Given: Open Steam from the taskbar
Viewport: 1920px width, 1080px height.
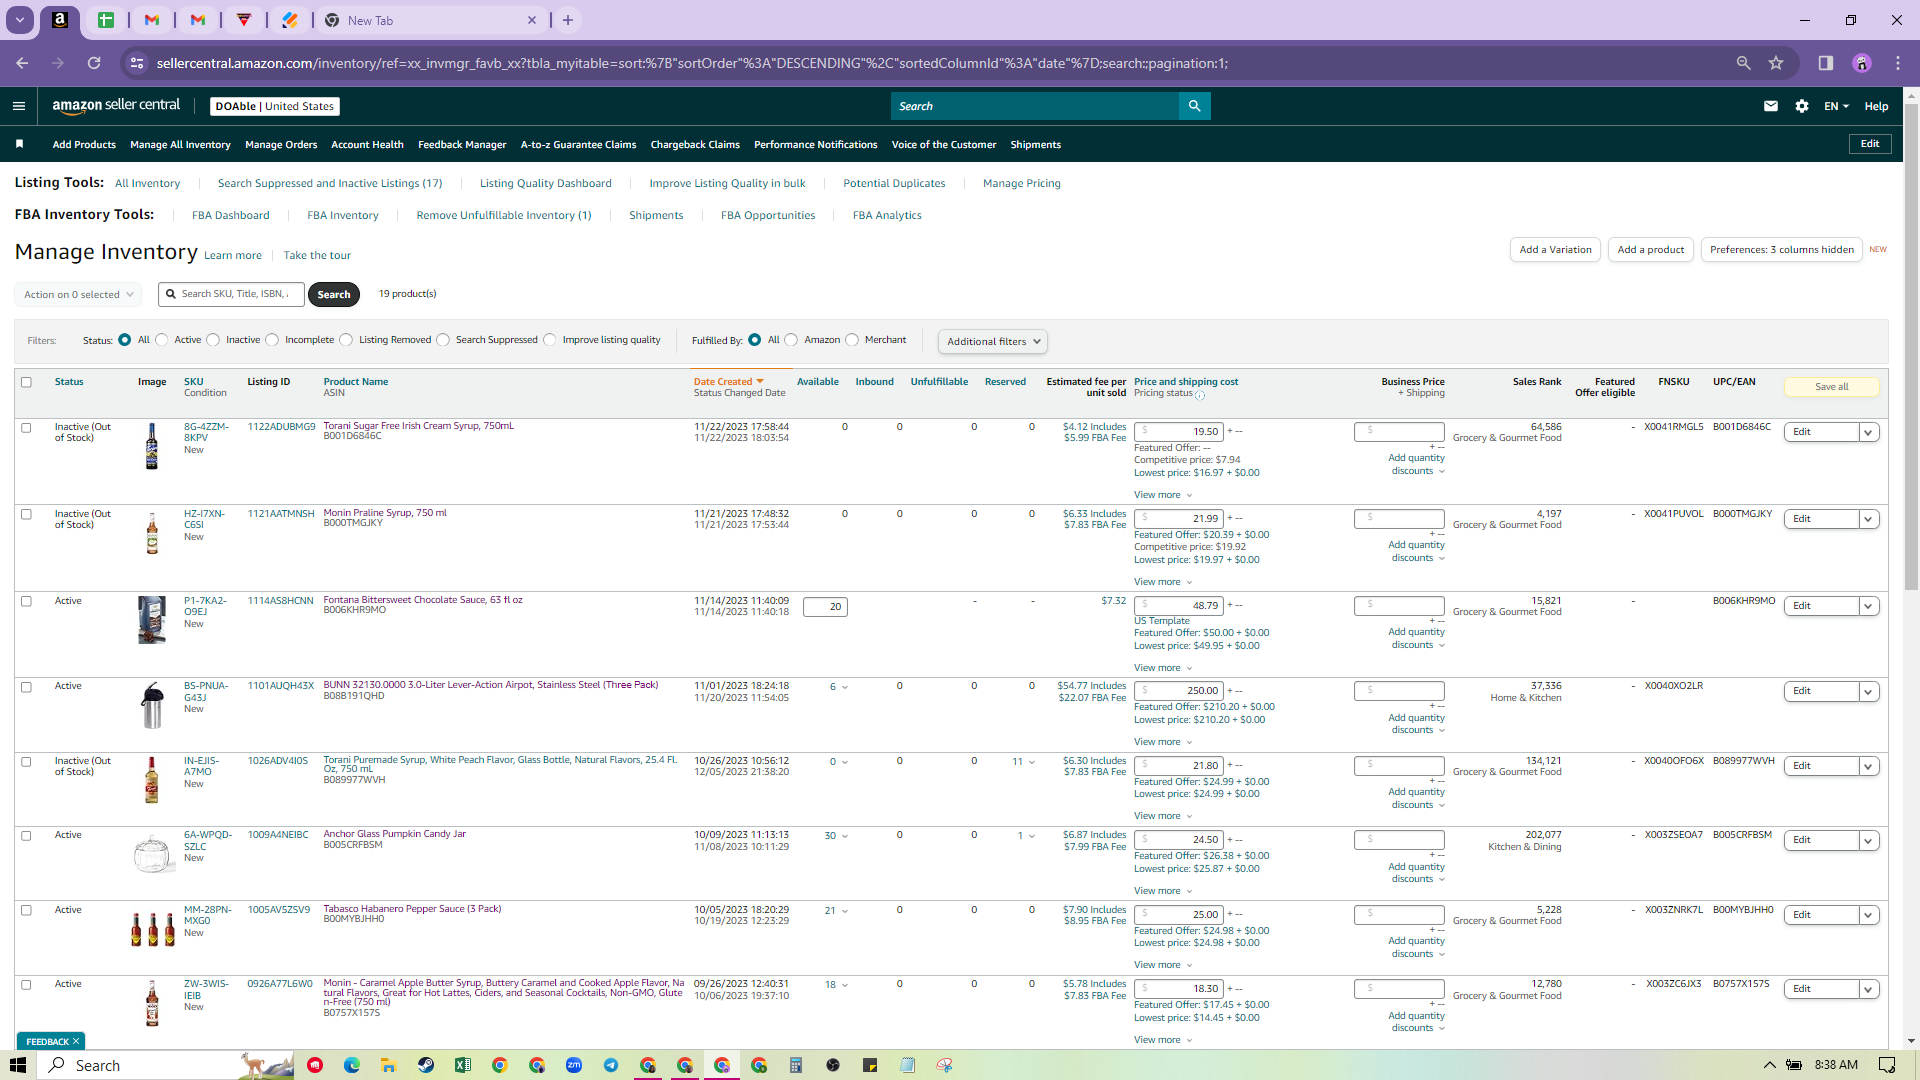Looking at the screenshot, I should point(426,1065).
